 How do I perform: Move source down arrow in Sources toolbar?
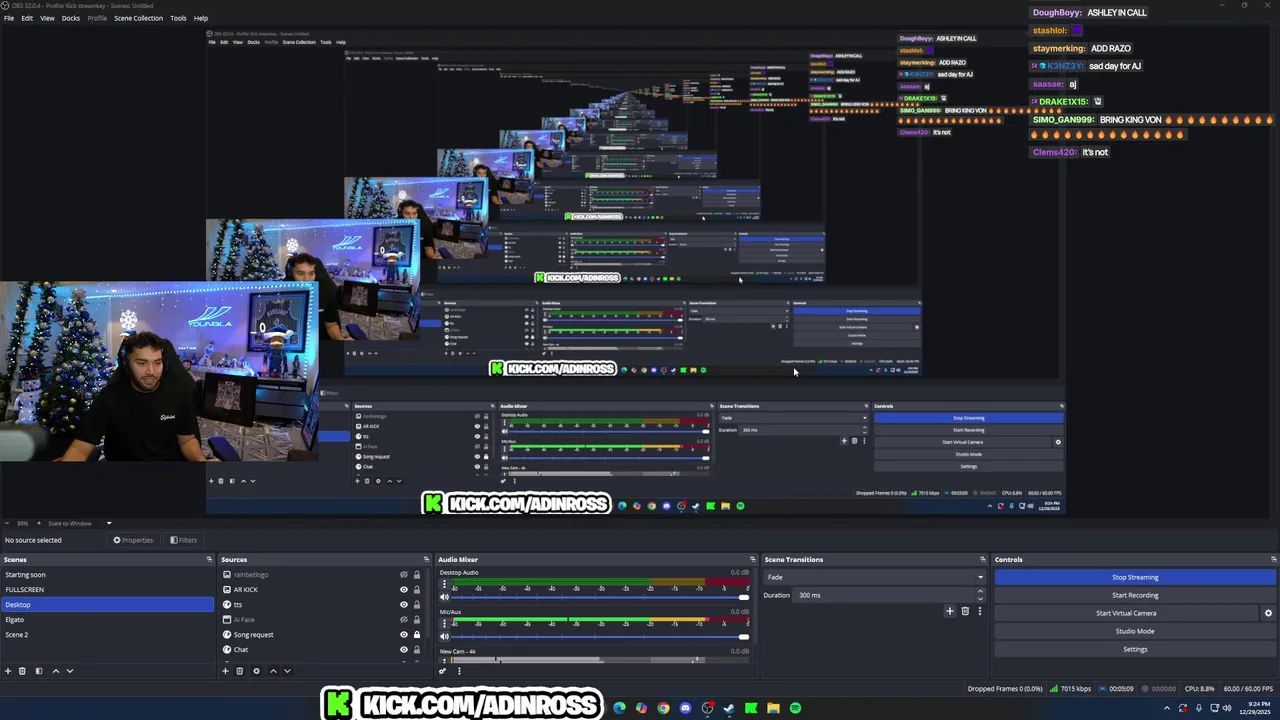[x=287, y=671]
